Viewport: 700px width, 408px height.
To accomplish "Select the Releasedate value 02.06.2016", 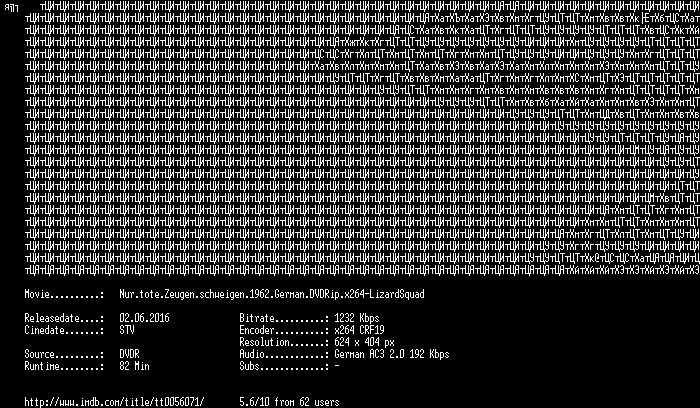I will (x=144, y=318).
